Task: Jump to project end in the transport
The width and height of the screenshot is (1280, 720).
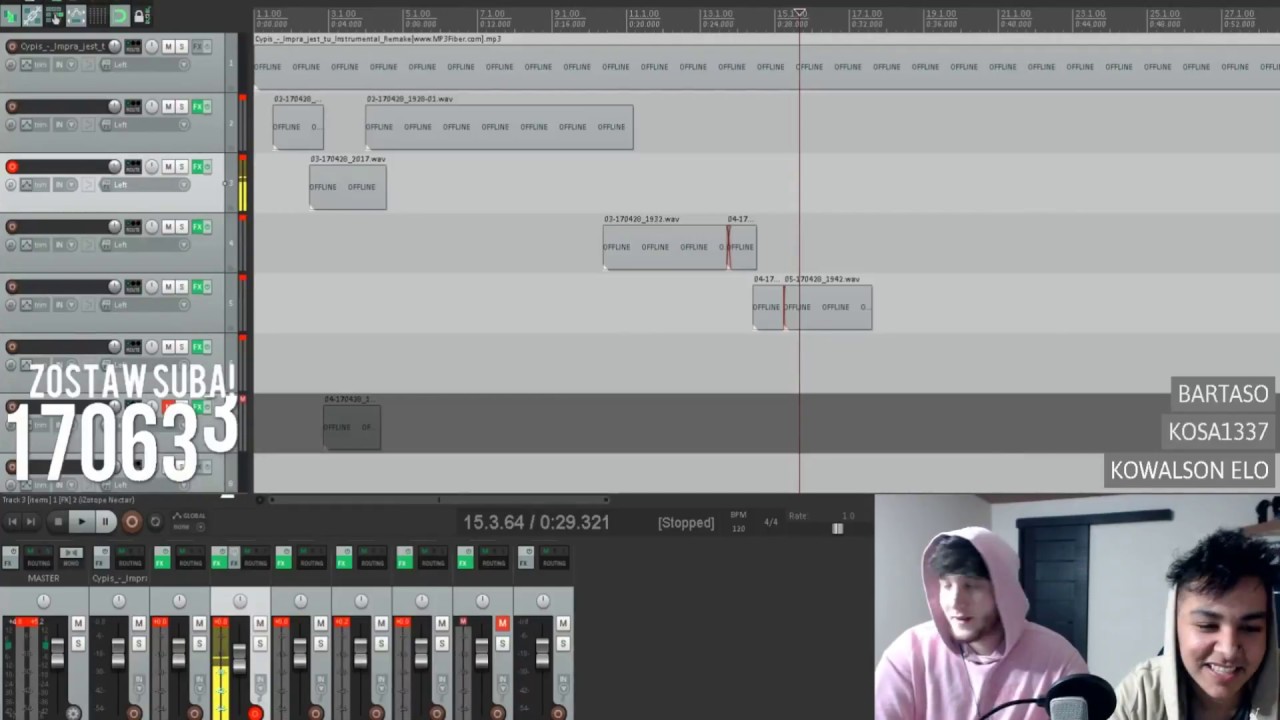Action: click(x=31, y=521)
